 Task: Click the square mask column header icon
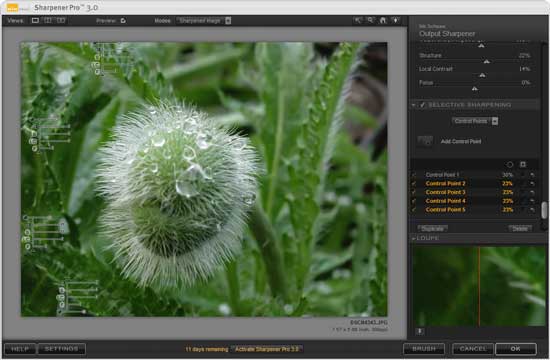pos(523,165)
